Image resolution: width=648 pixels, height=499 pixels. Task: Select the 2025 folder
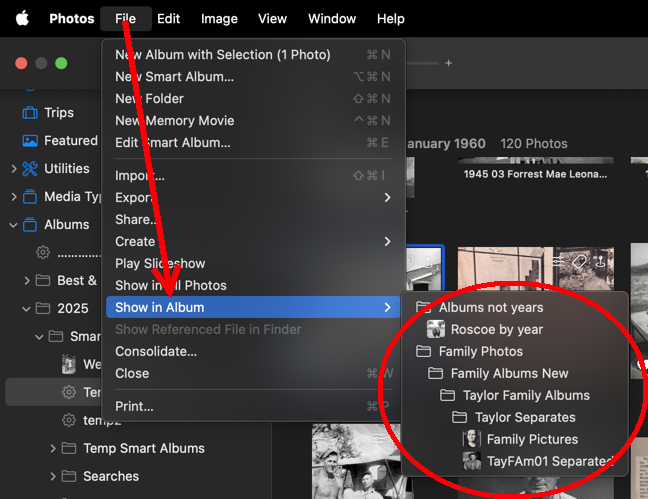pos(73,308)
